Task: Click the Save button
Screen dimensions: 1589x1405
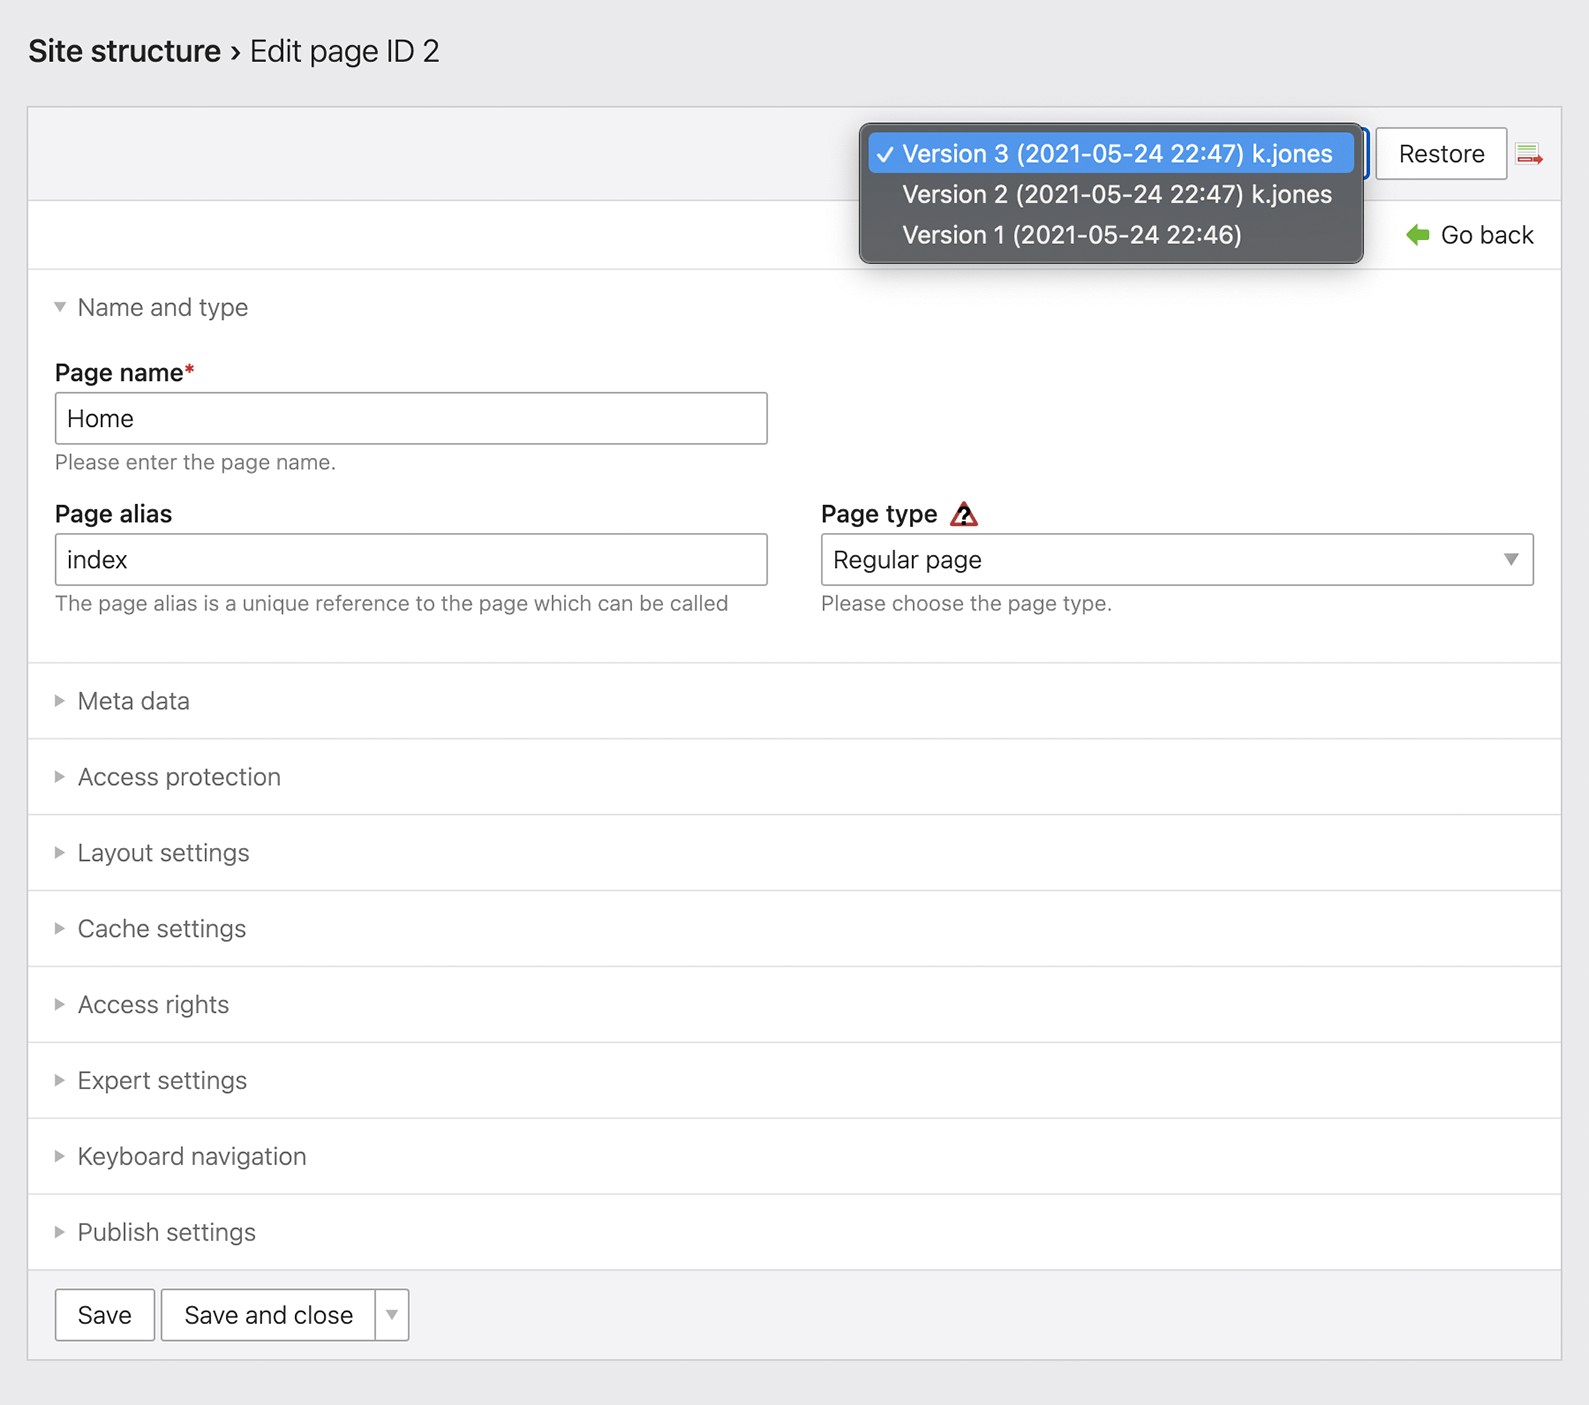Action: pos(105,1315)
